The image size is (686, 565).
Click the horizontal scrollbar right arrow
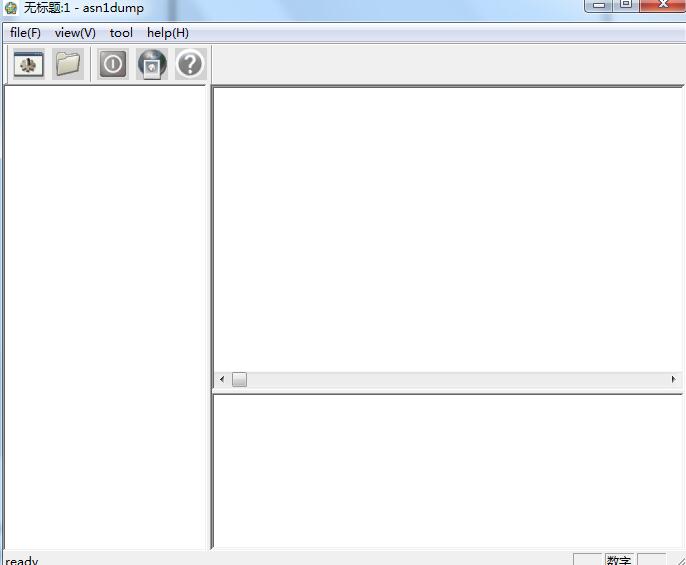tap(673, 379)
